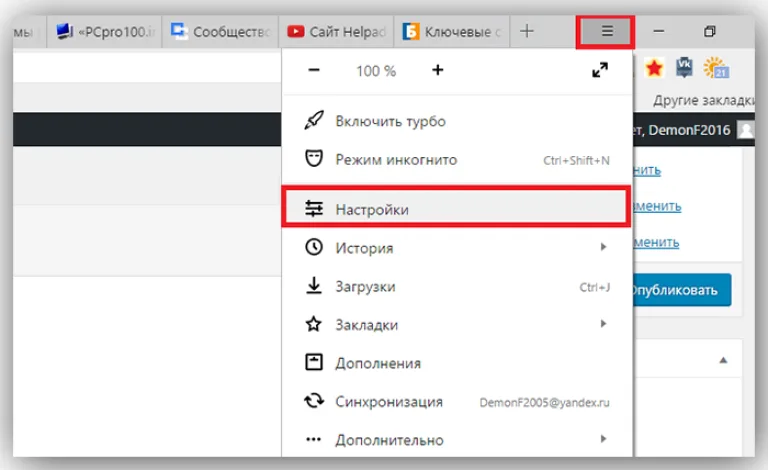768x470 pixels.
Task: Click the turbo rocket icon
Action: tap(314, 120)
